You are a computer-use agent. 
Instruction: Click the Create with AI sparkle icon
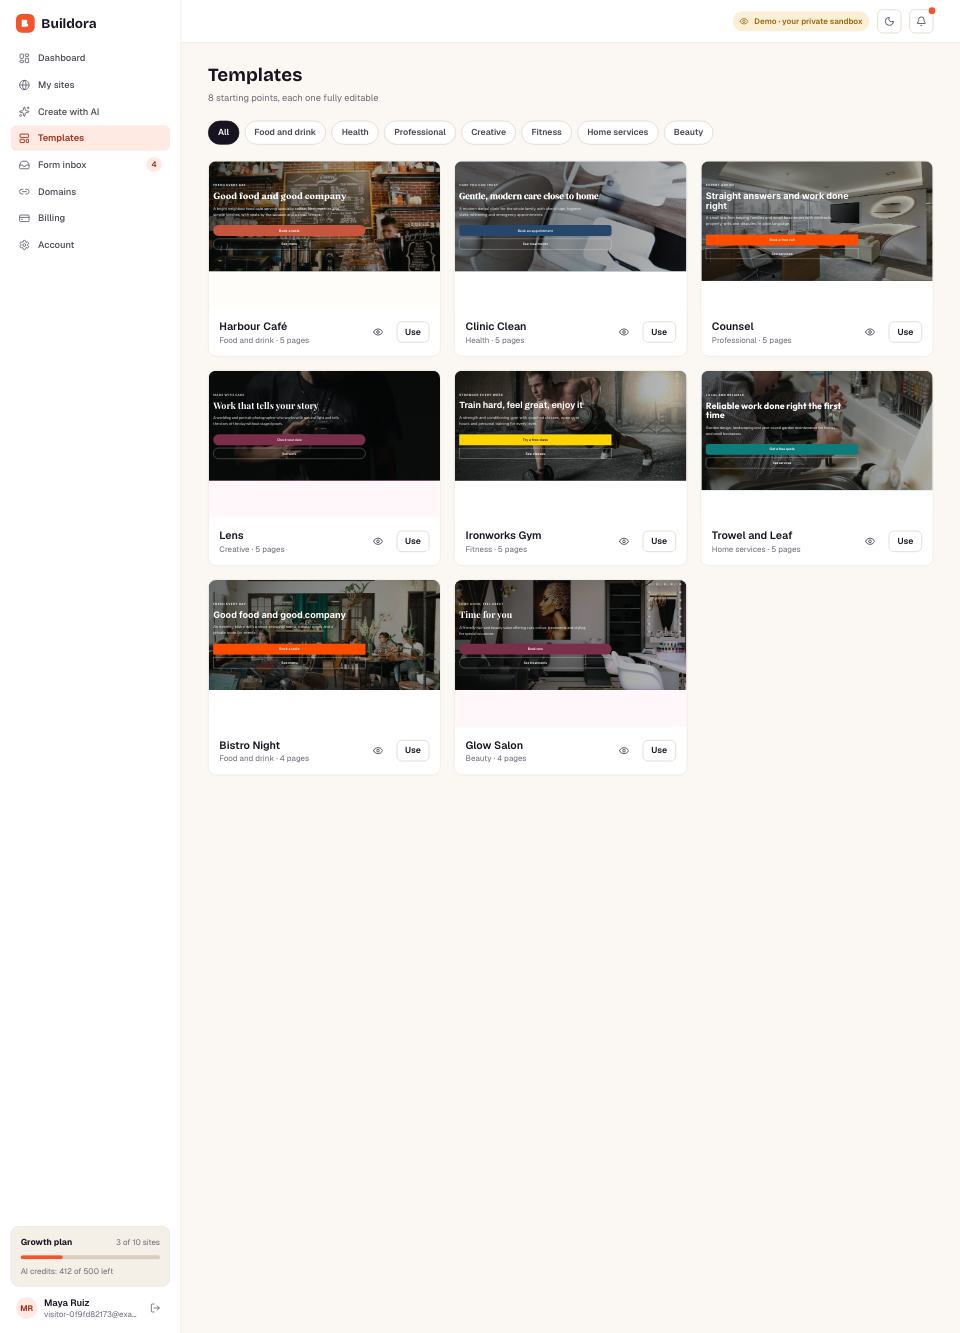point(24,112)
